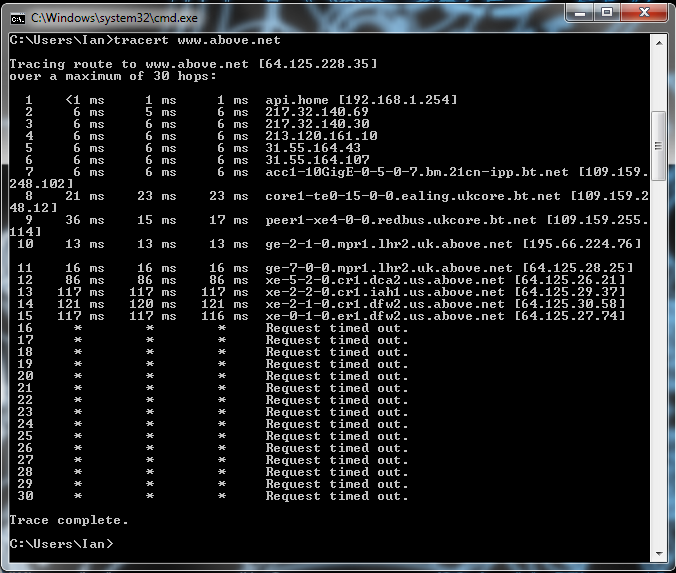Click the '120 ms' value in hop 14
Image resolution: width=676 pixels, height=573 pixels.
153,304
